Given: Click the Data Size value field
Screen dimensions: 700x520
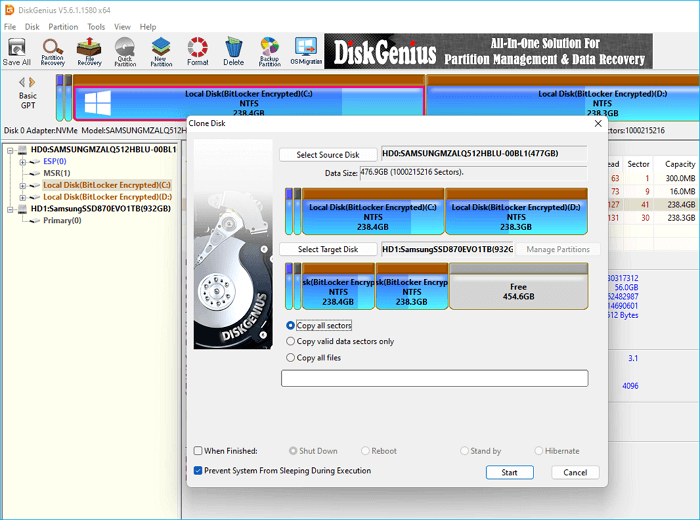Looking at the screenshot, I should [473, 173].
